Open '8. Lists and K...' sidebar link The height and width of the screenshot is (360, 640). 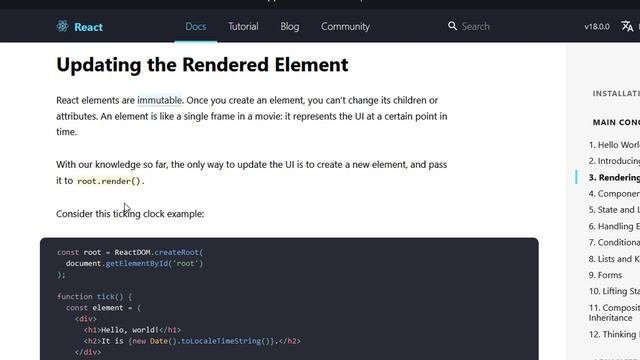(x=614, y=259)
